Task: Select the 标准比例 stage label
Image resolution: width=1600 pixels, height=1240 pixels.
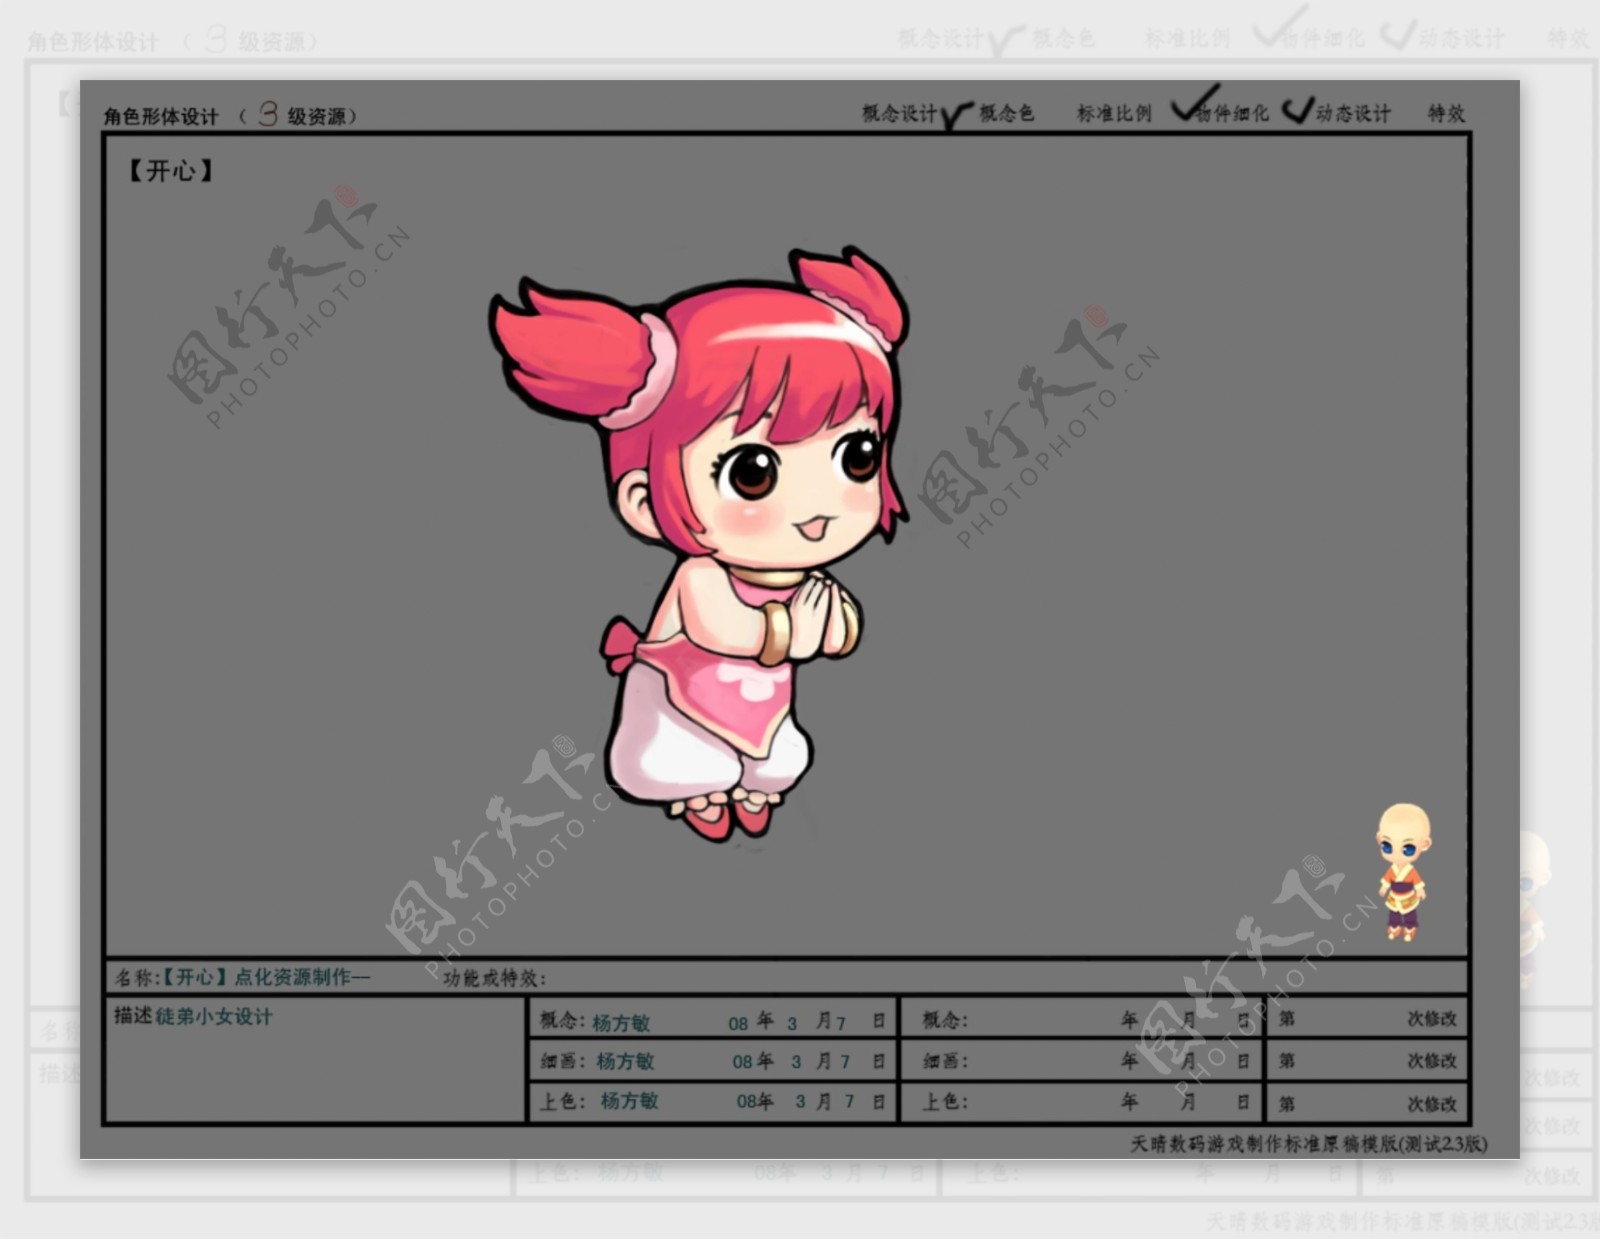Action: (x=1114, y=113)
